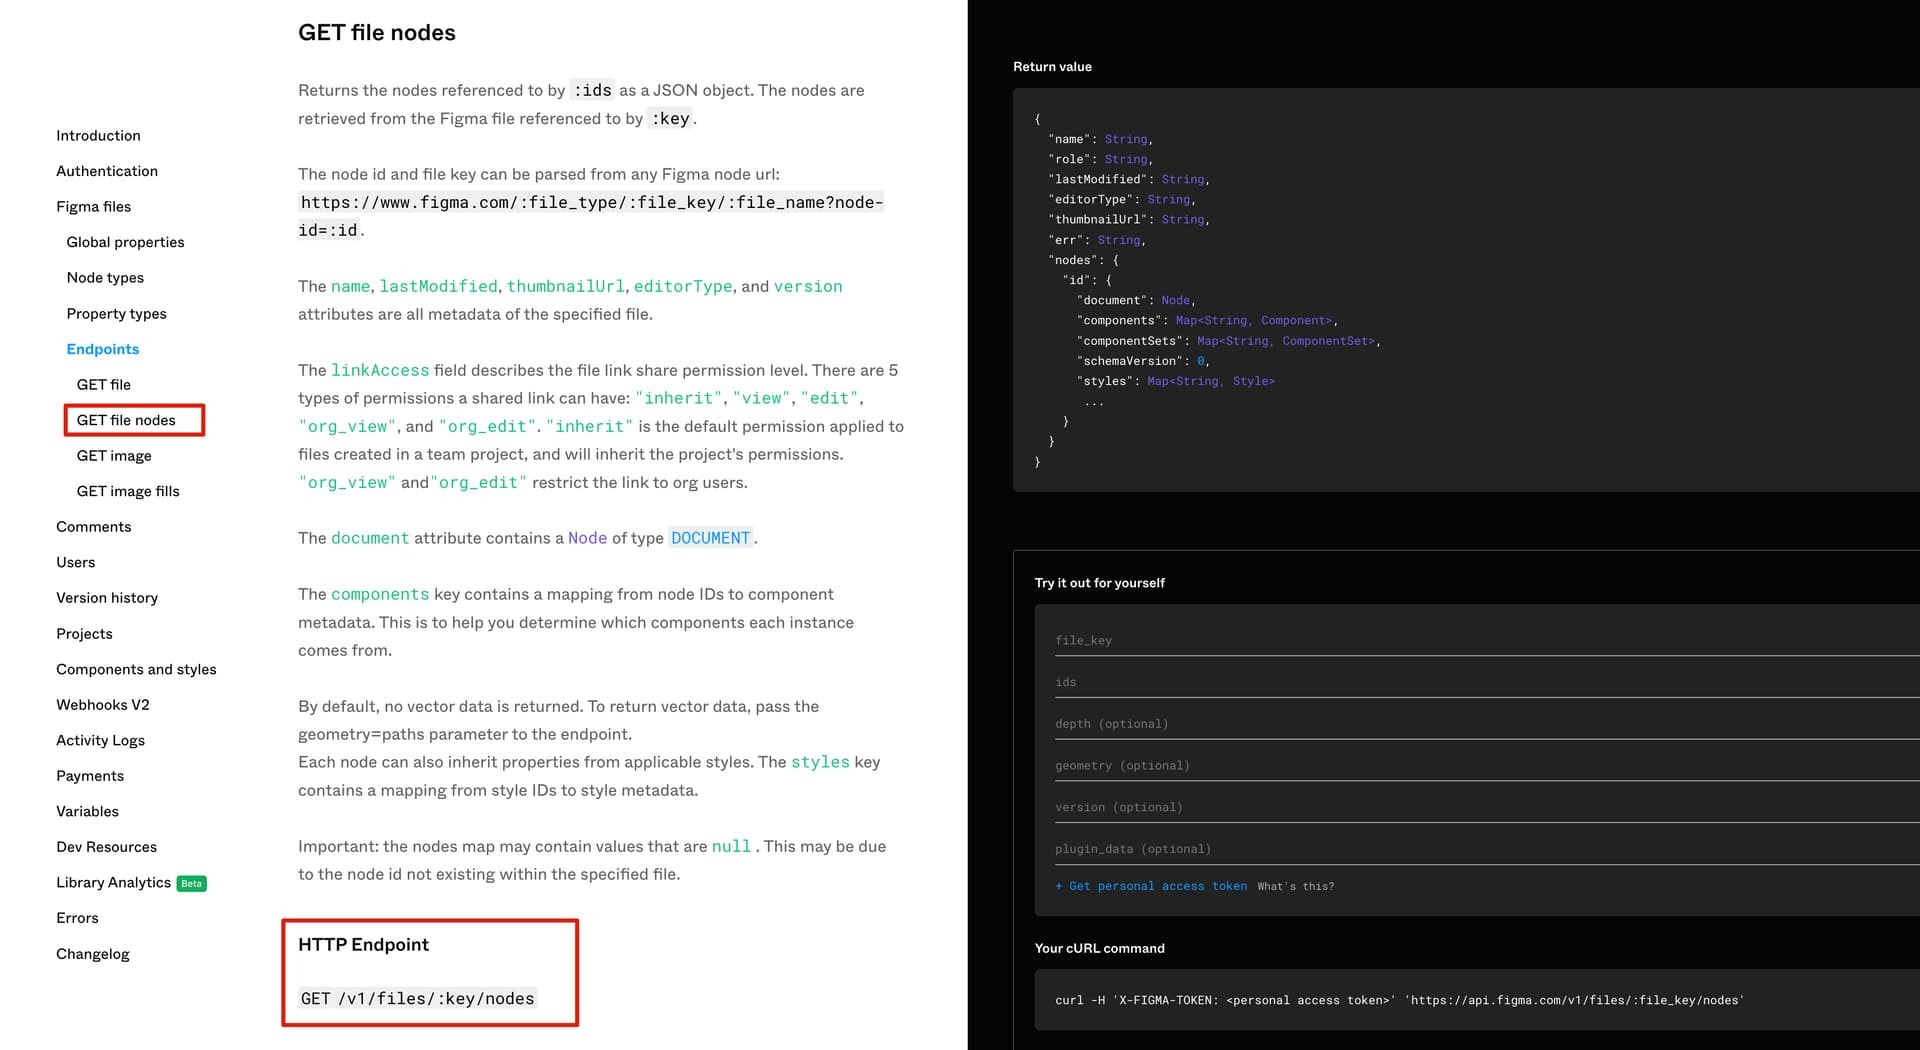
Task: Click the Return value label
Action: coord(1052,67)
